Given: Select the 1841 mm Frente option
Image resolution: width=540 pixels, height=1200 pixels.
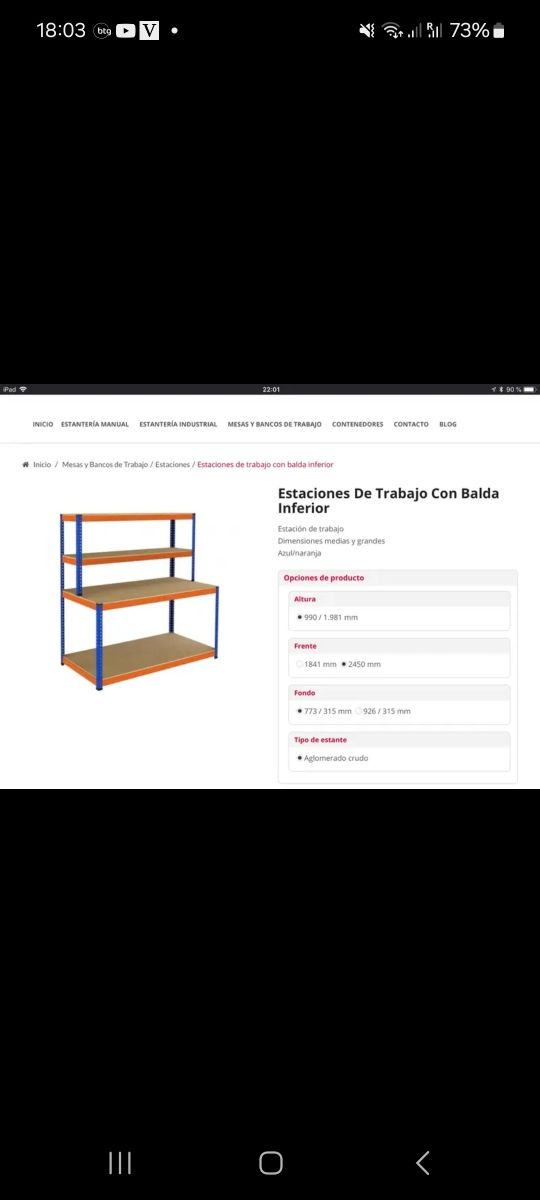Looking at the screenshot, I should point(317,664).
